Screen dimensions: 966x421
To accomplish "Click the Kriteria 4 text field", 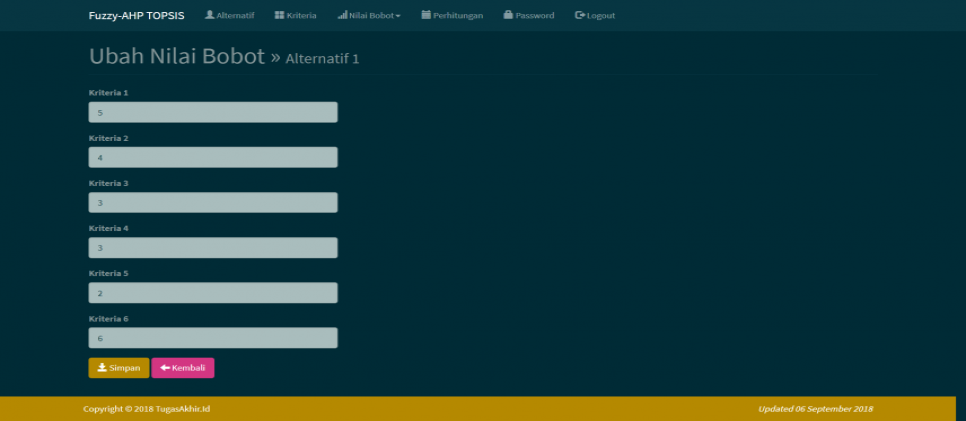I will [213, 248].
